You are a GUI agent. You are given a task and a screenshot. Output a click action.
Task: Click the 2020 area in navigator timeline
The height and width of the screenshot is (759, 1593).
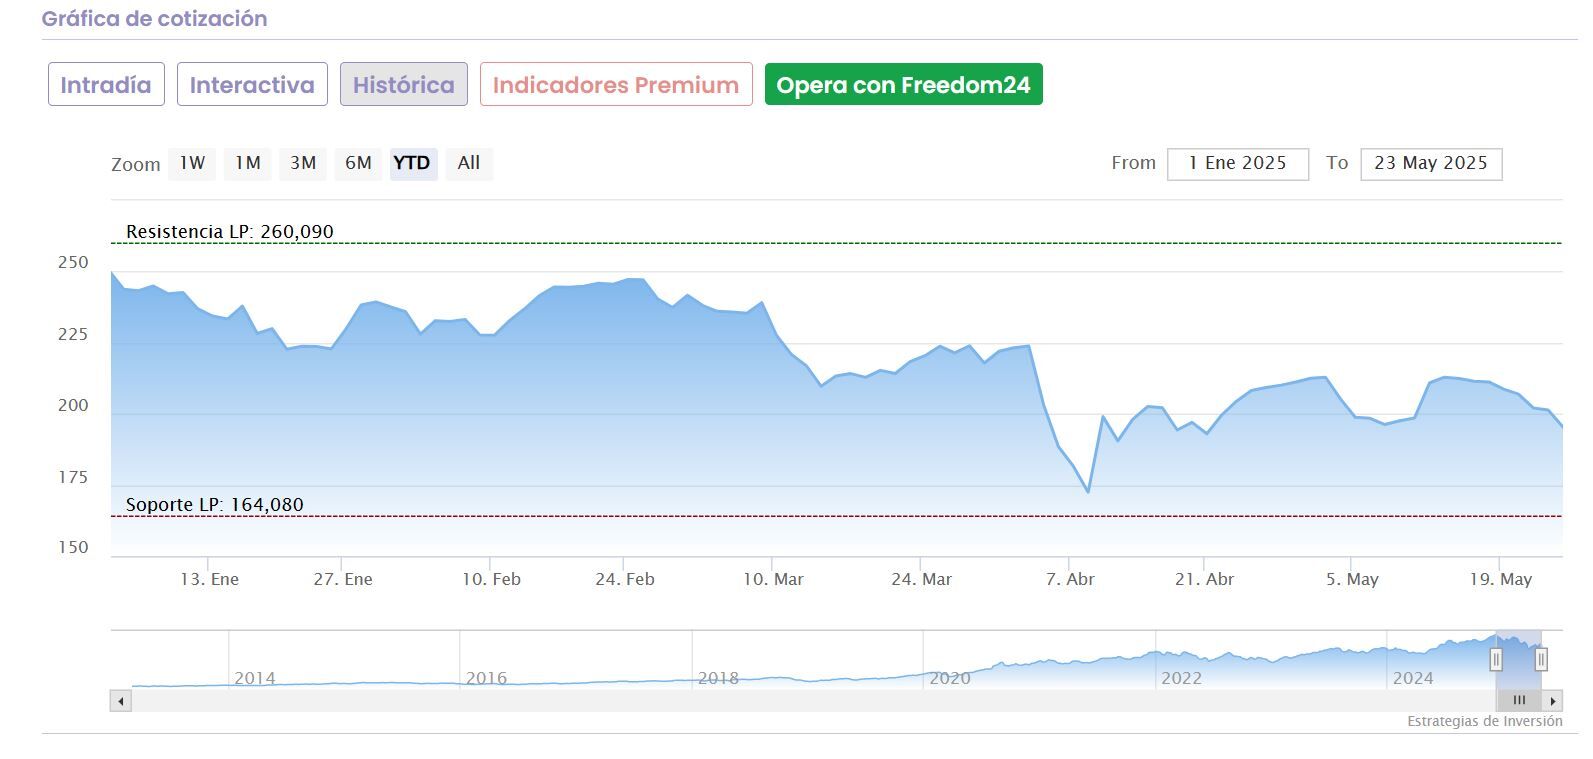click(x=950, y=677)
